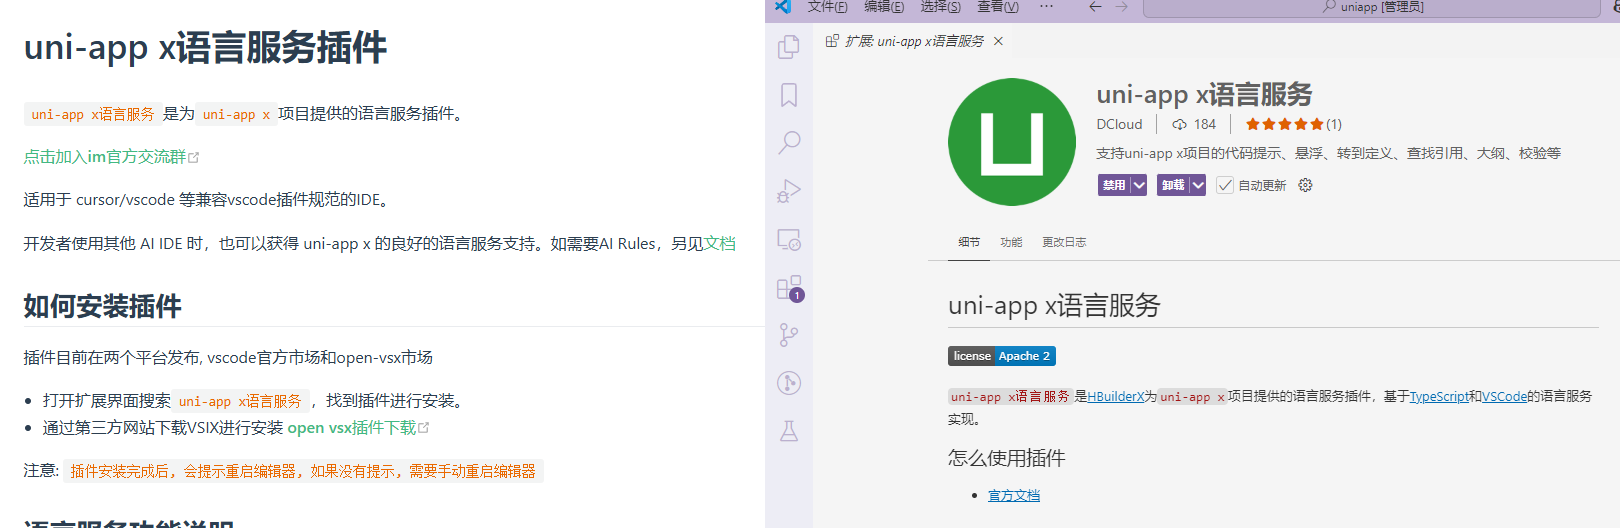Expand the 卸载 dropdown arrow
Viewport: 1620px width, 528px height.
click(1198, 185)
